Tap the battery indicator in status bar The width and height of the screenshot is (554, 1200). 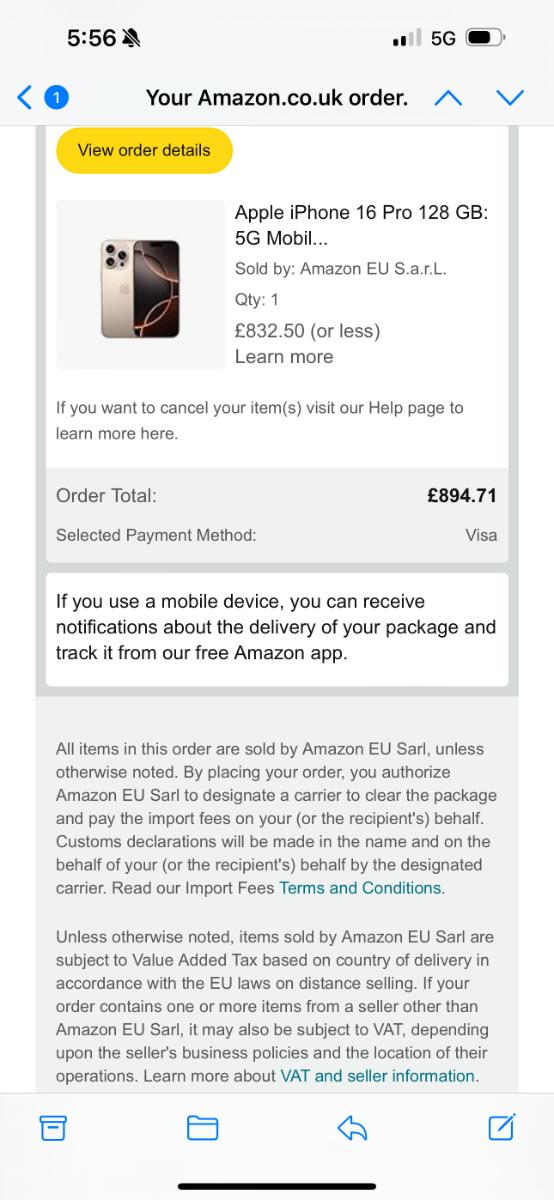click(x=486, y=38)
